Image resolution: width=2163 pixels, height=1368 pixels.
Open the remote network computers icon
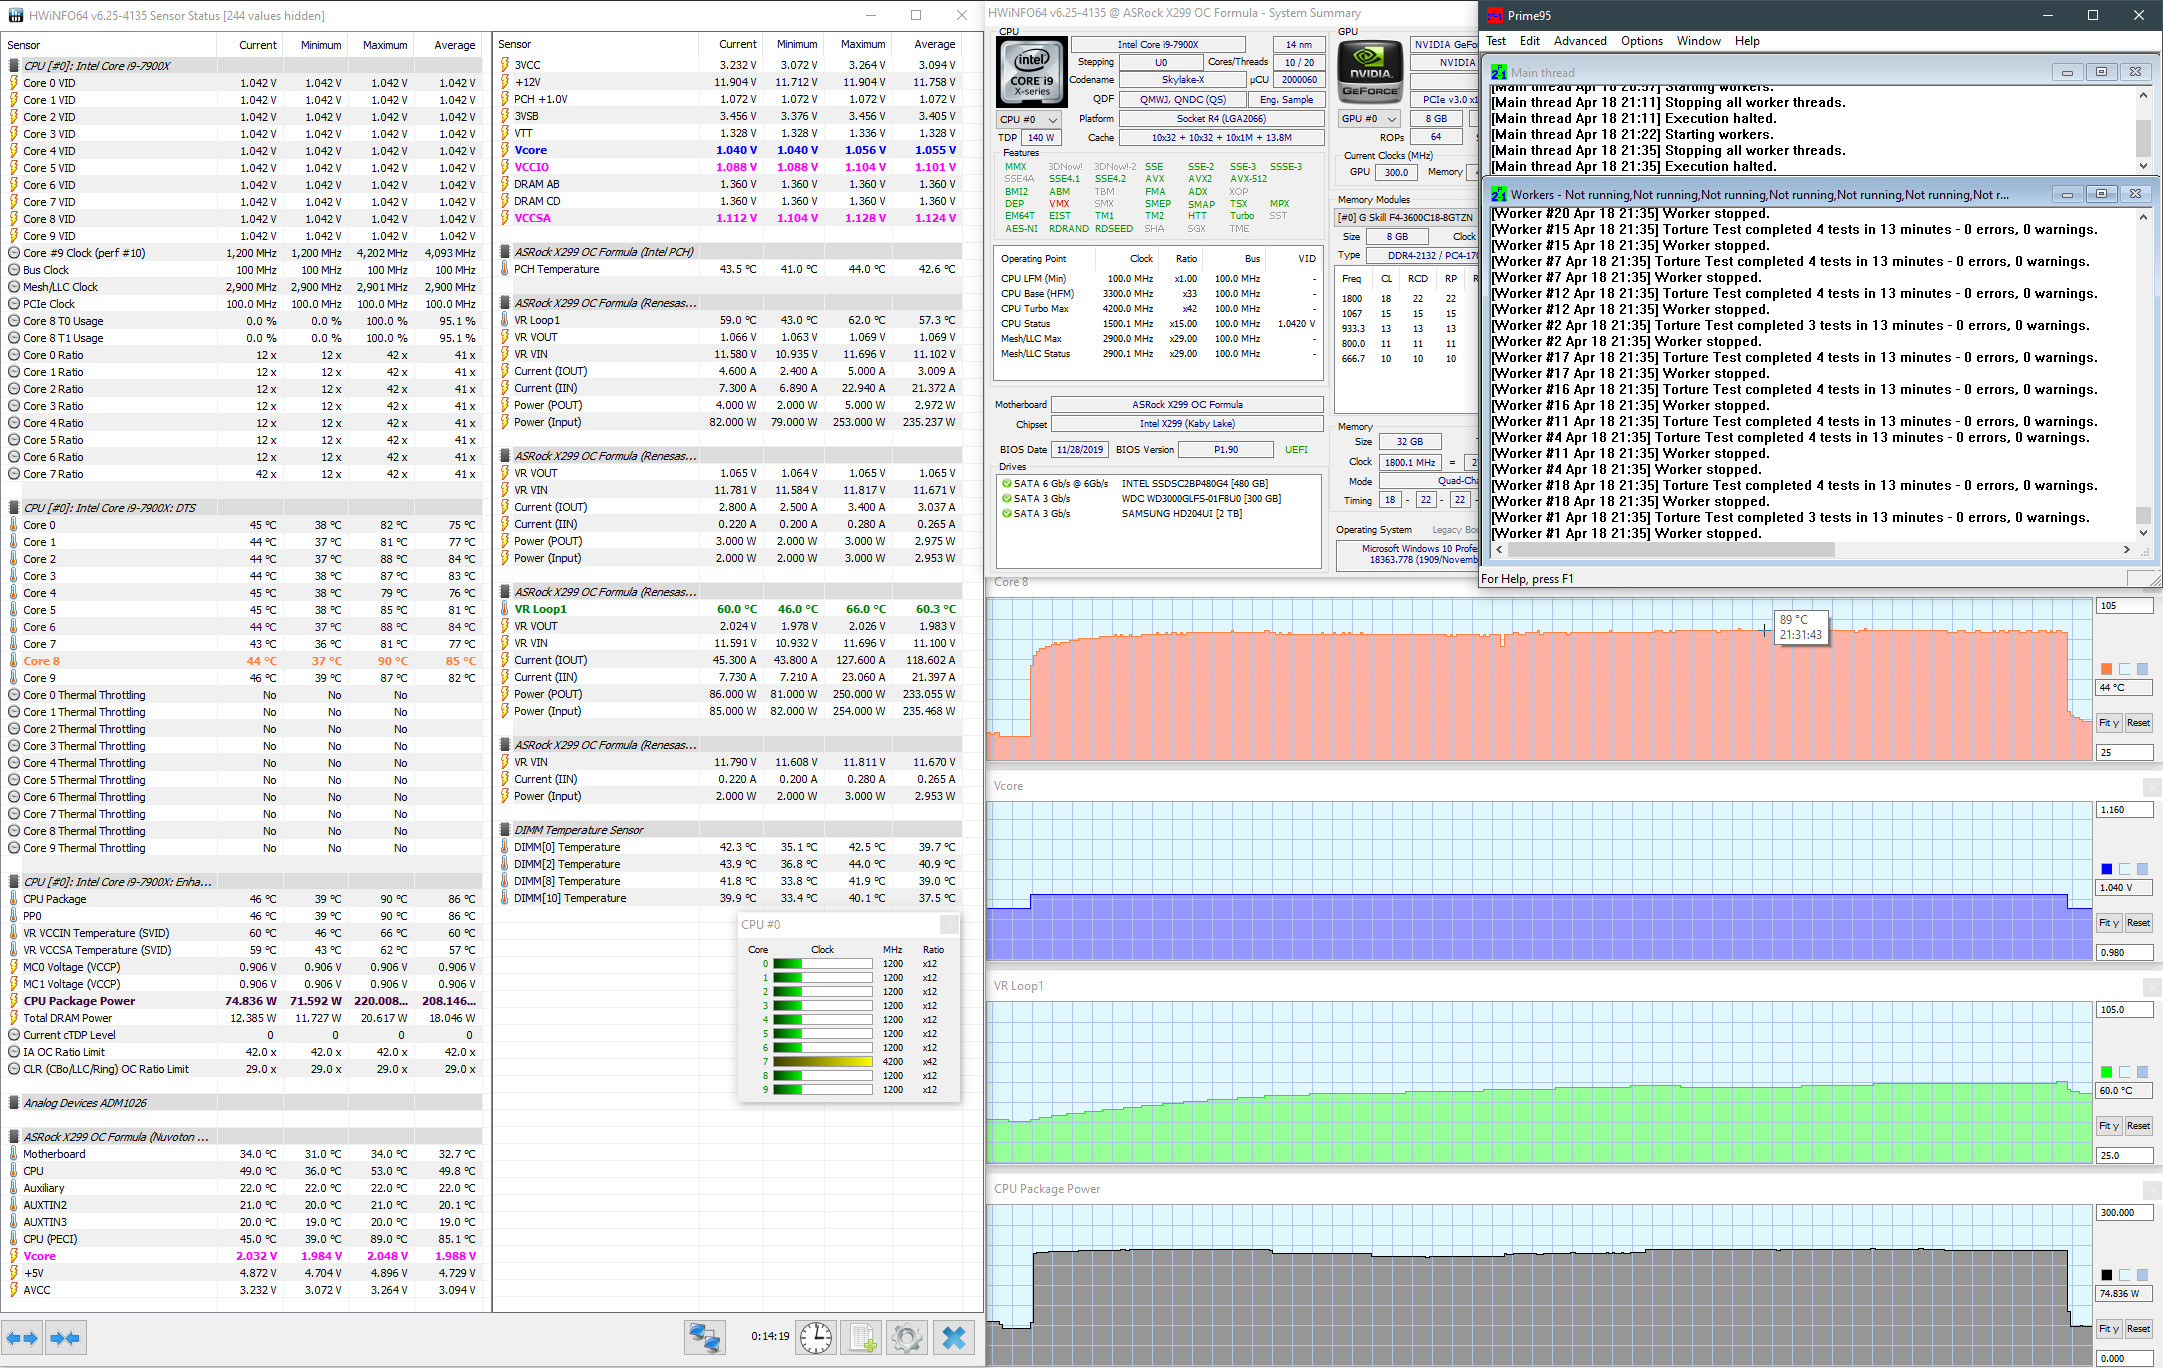pyautogui.click(x=704, y=1338)
